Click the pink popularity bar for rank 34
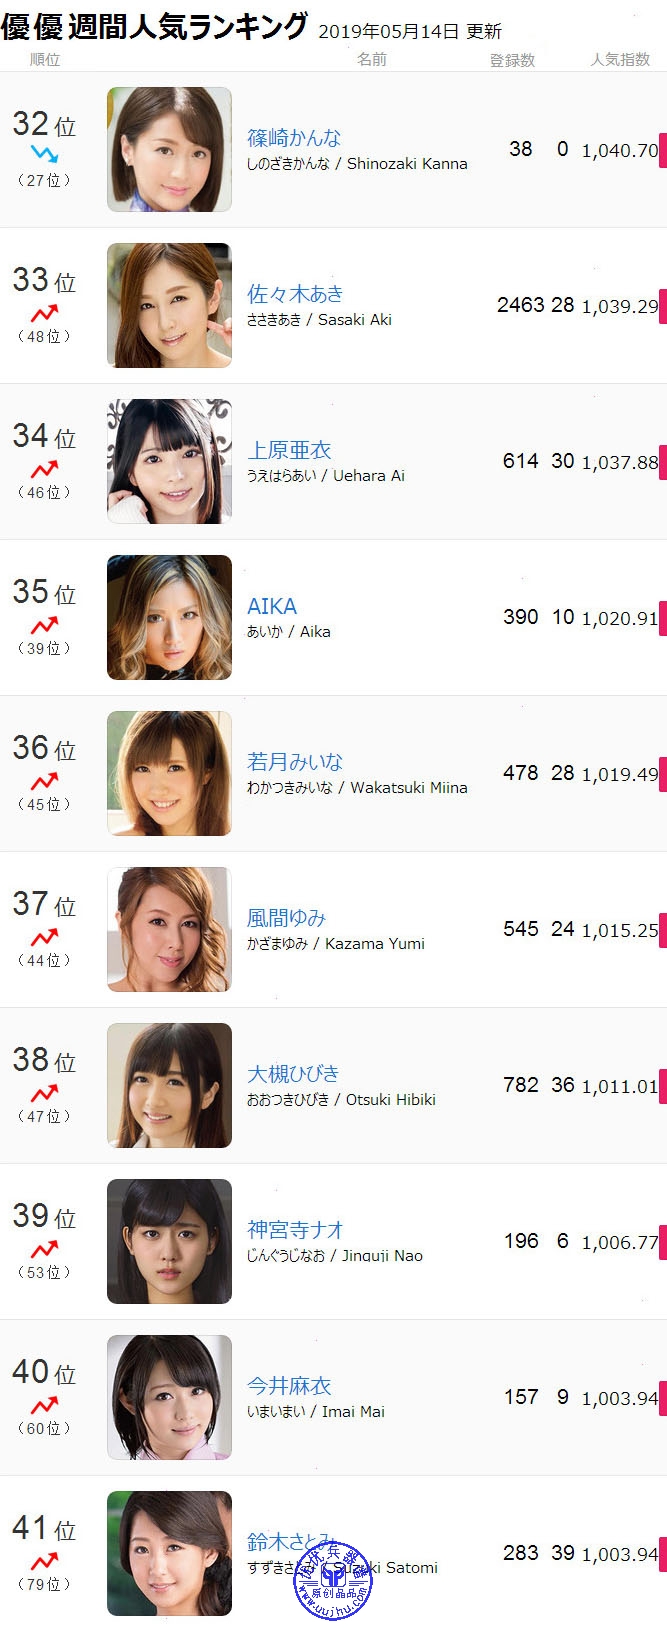The image size is (667, 1629). point(662,461)
